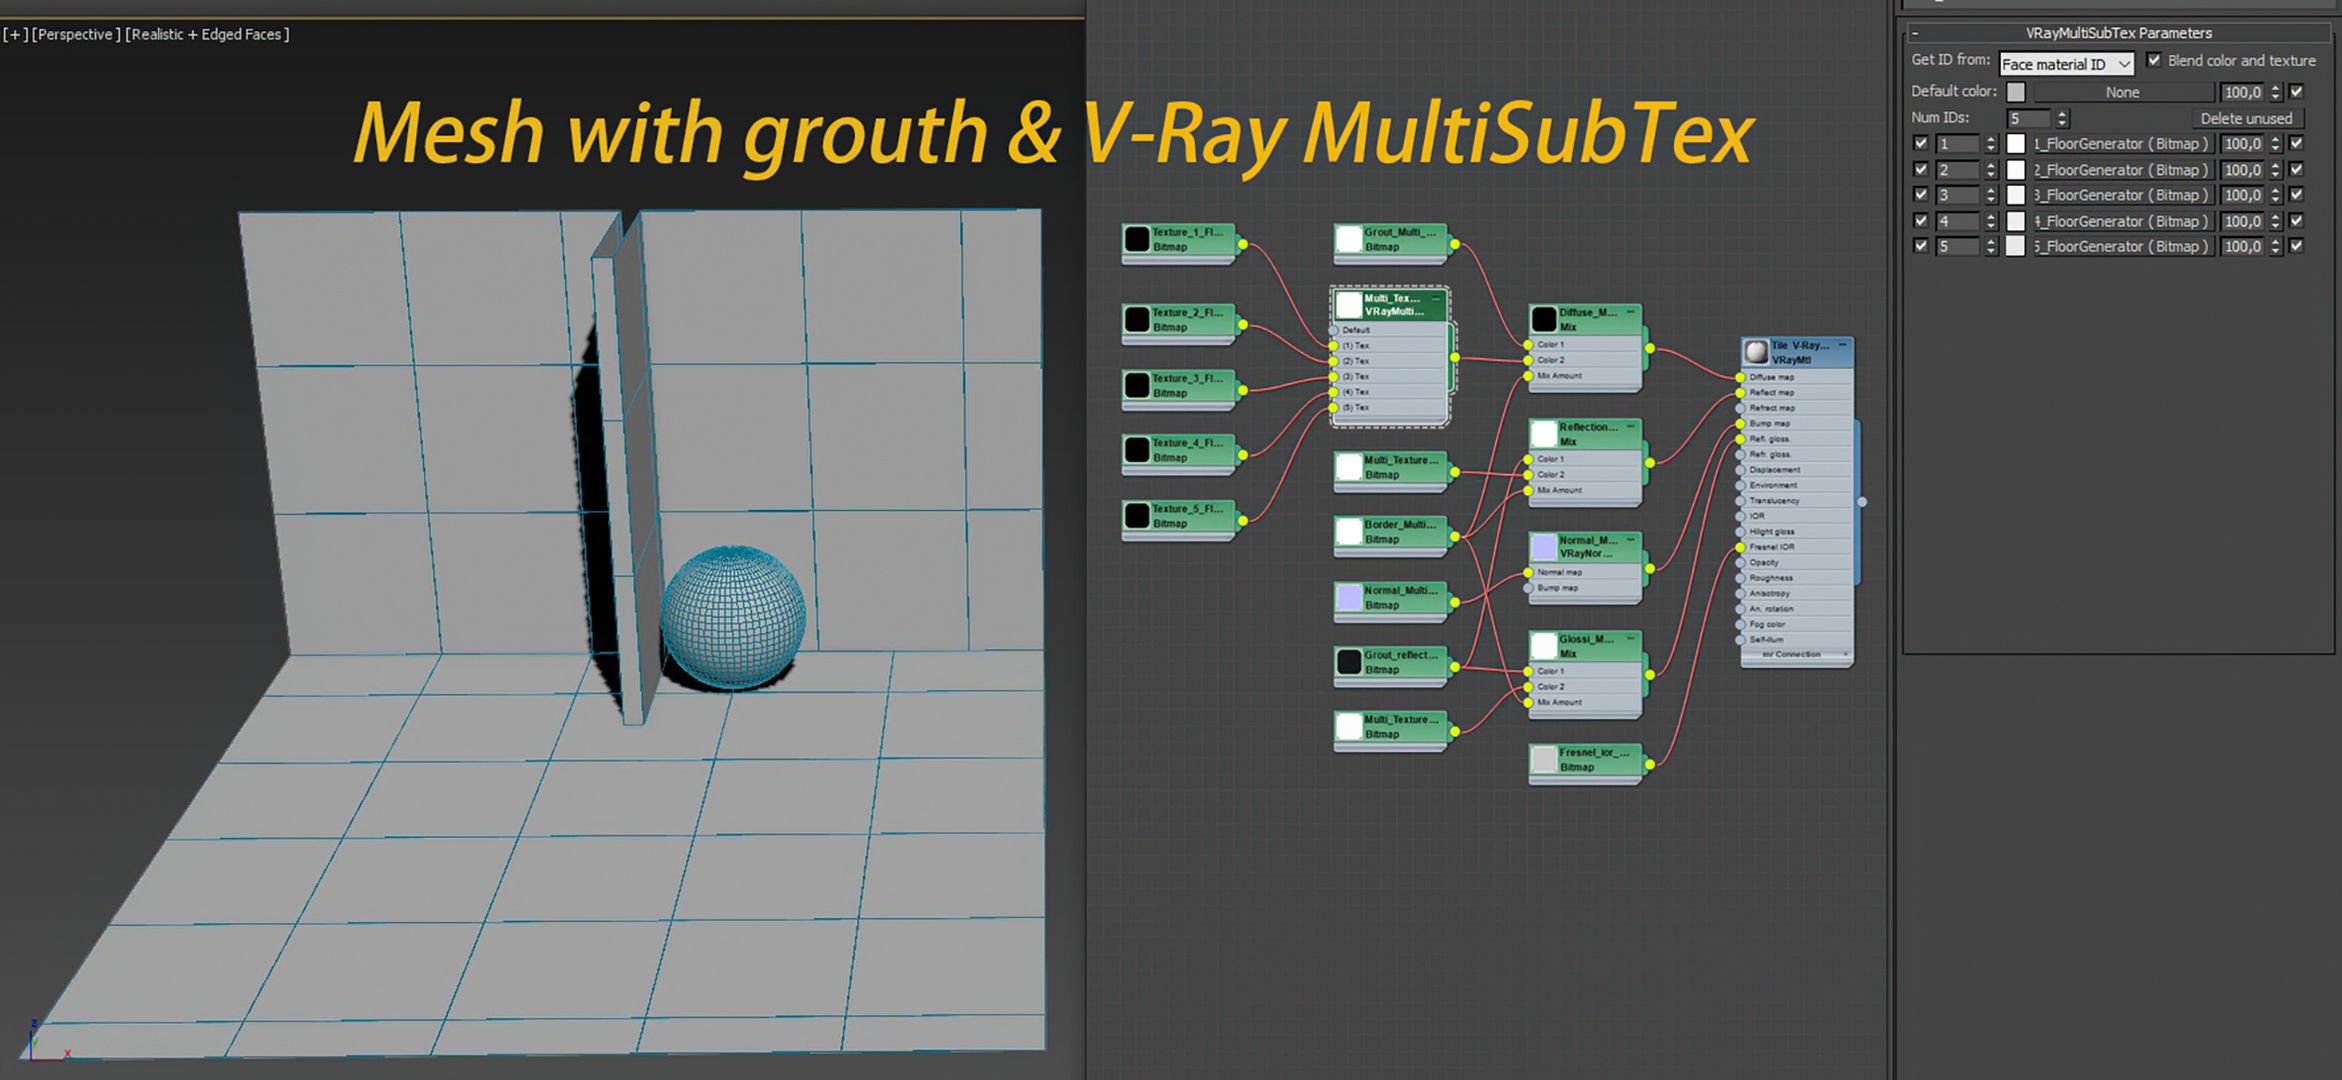
Task: Select the Grout_Multi bitmap node preview icon
Action: coord(1349,239)
